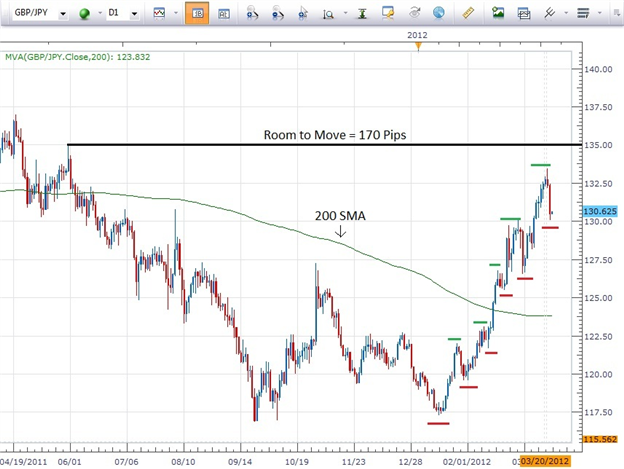Open the GBP/JPY symbol dropdown

[x=62, y=14]
